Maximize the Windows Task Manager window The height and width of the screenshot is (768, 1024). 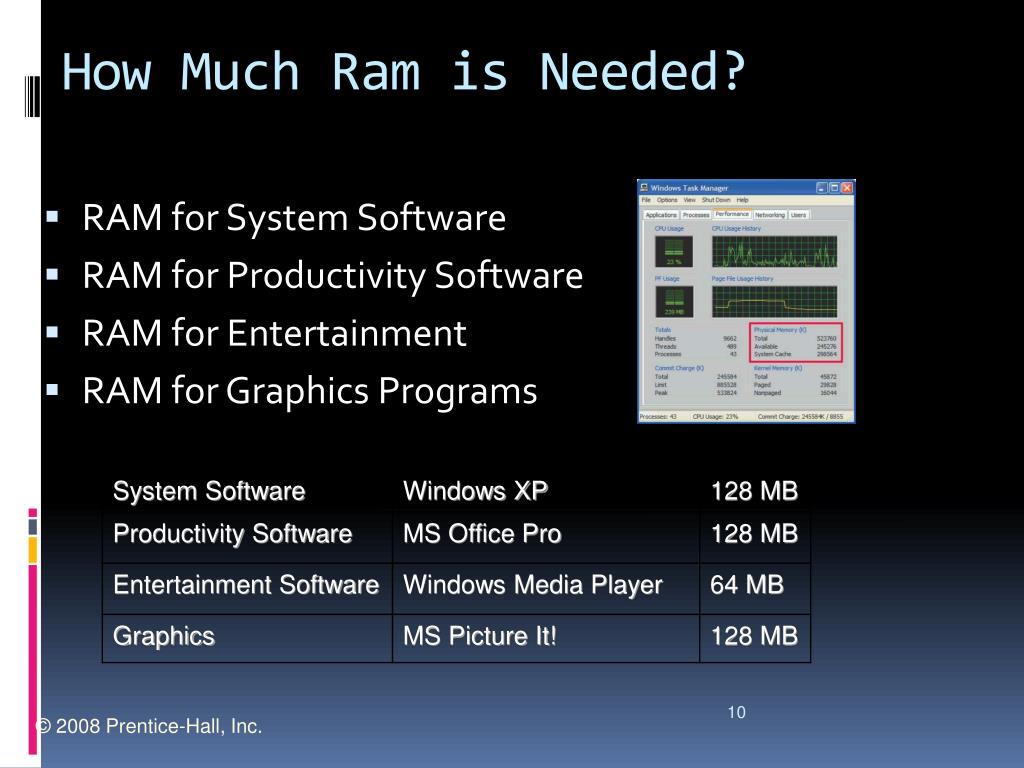pyautogui.click(x=835, y=187)
